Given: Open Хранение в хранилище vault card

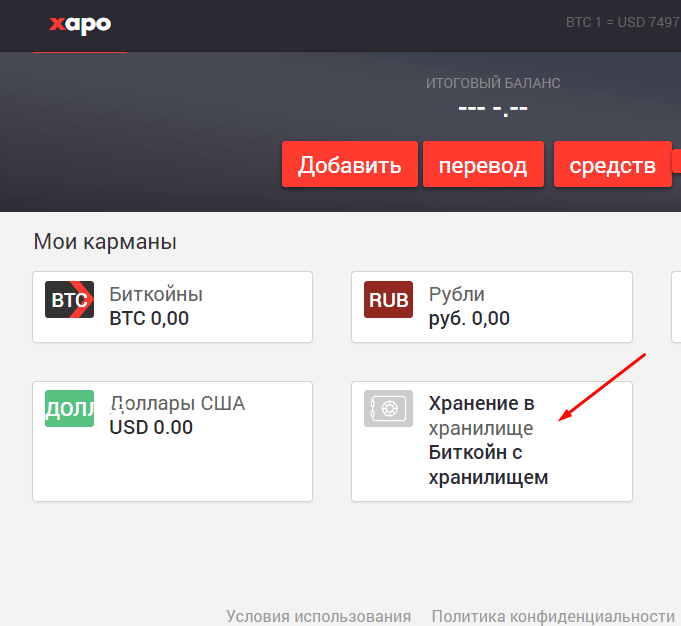Looking at the screenshot, I should pyautogui.click(x=492, y=441).
